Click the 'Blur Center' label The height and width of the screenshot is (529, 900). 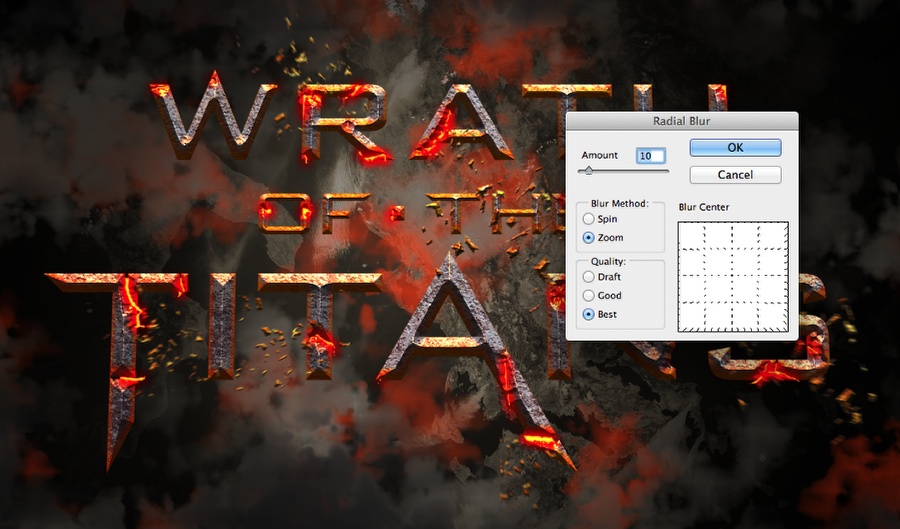tap(704, 207)
